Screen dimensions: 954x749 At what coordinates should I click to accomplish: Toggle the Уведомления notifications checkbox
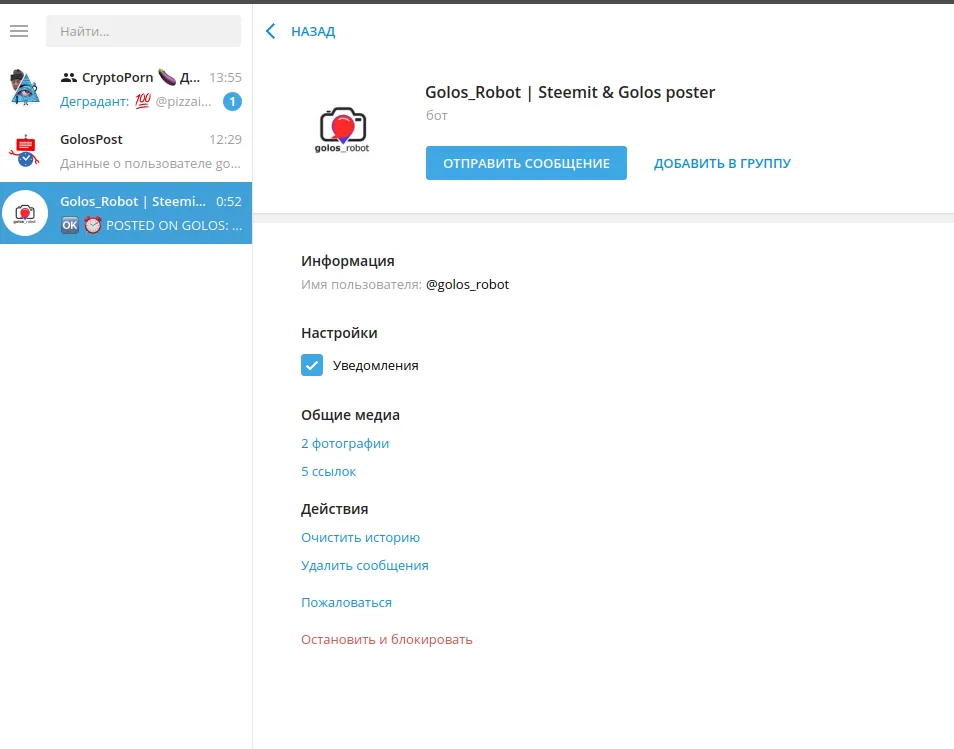312,365
